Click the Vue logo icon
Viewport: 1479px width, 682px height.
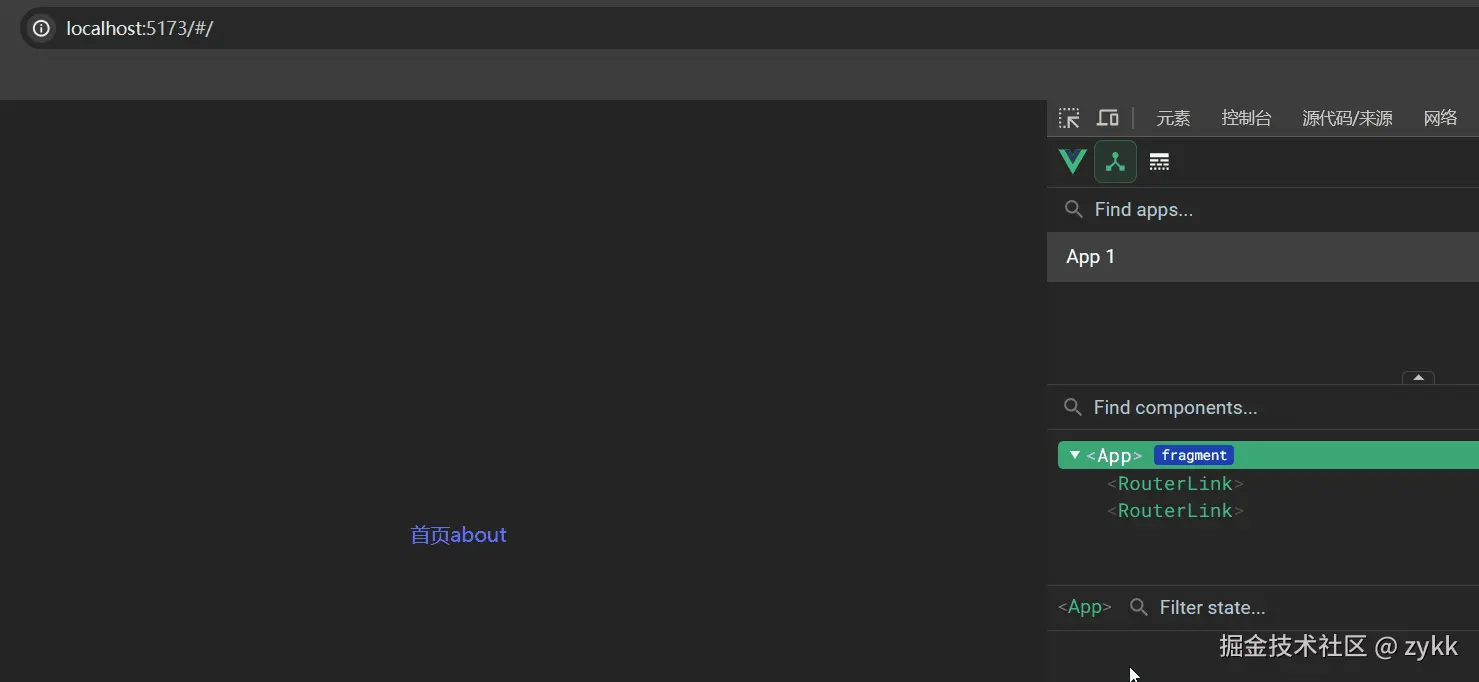click(x=1071, y=161)
